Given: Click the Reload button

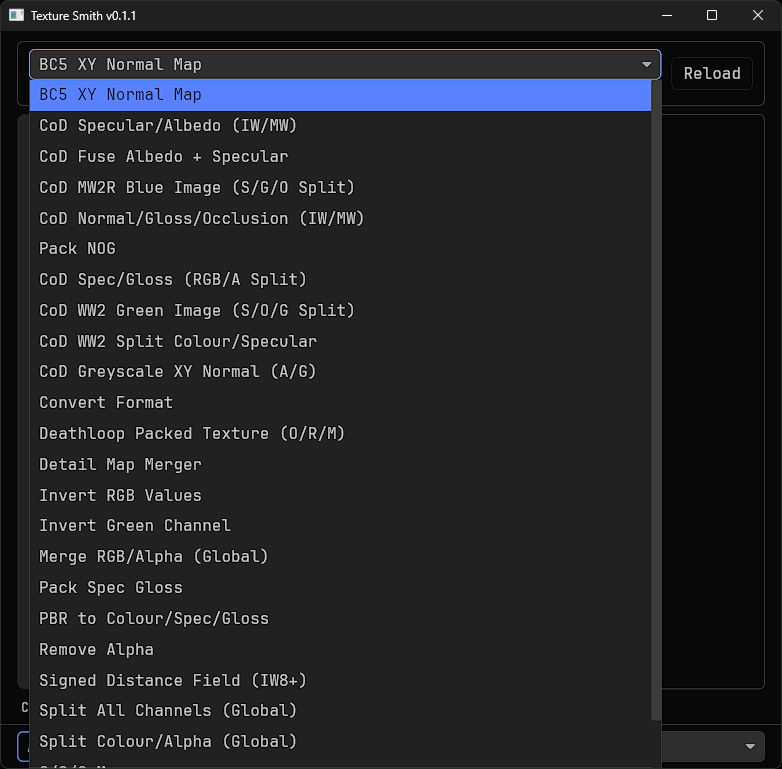Looking at the screenshot, I should pos(712,74).
